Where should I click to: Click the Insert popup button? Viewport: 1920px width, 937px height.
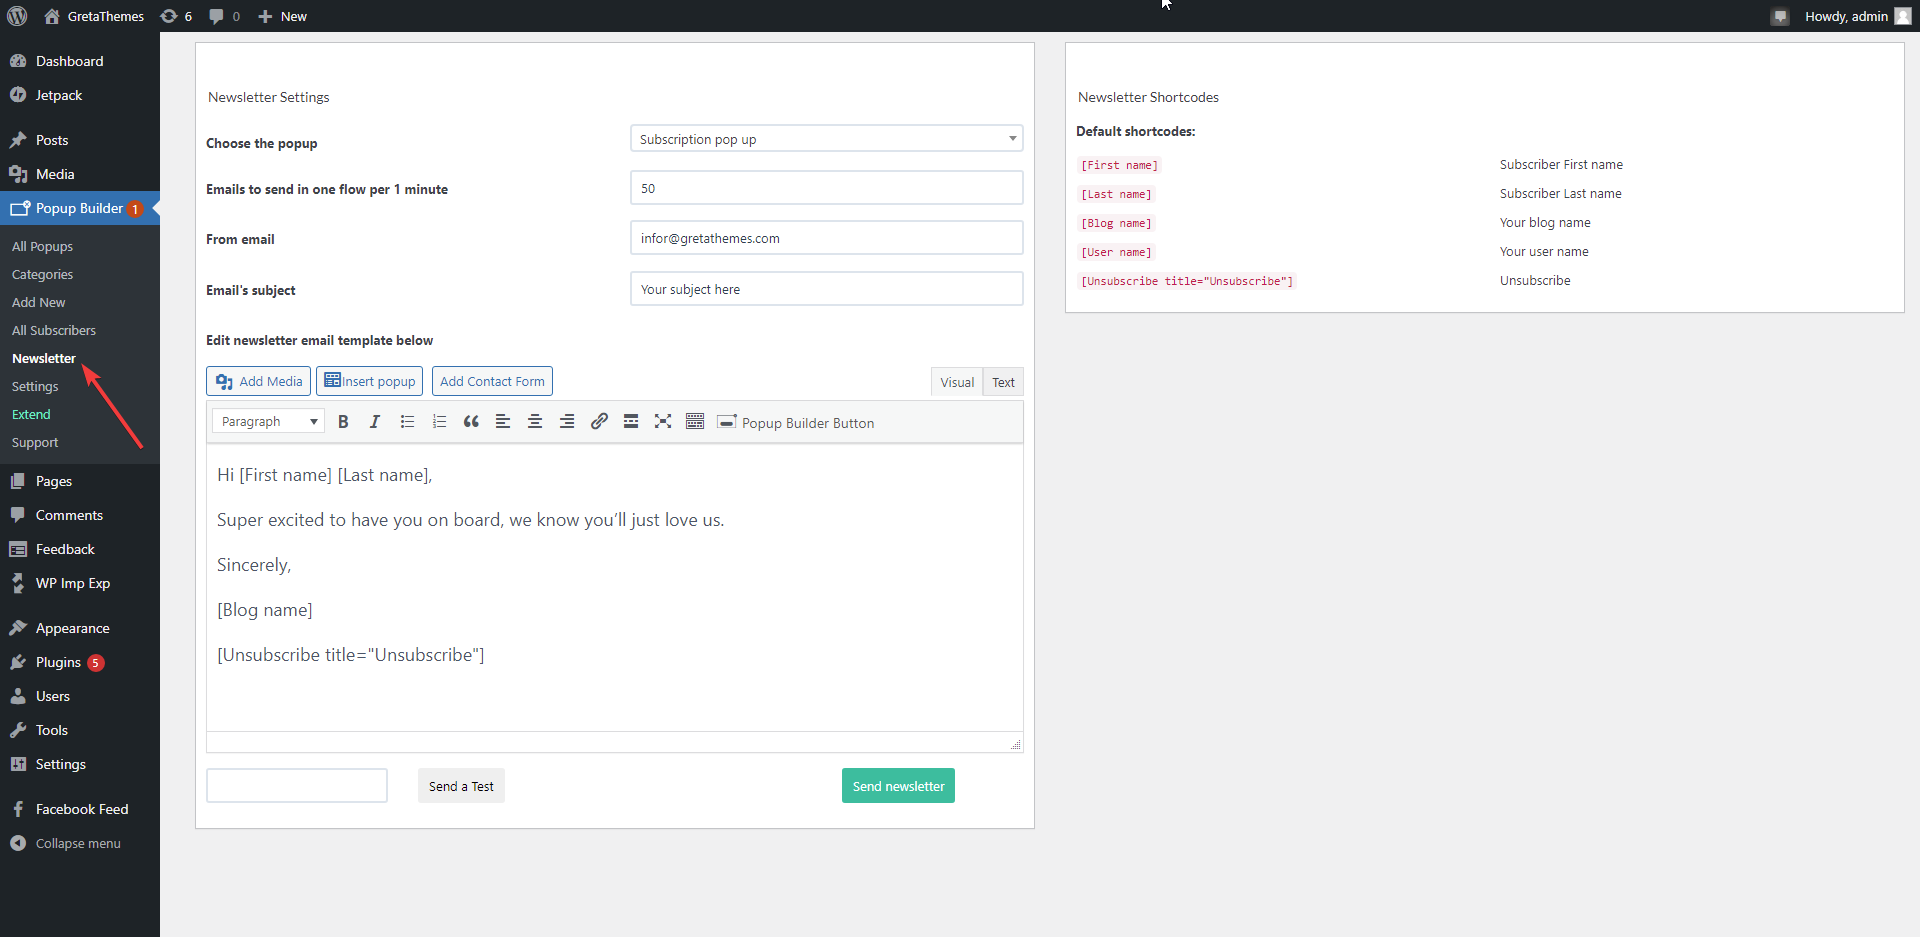pyautogui.click(x=369, y=381)
